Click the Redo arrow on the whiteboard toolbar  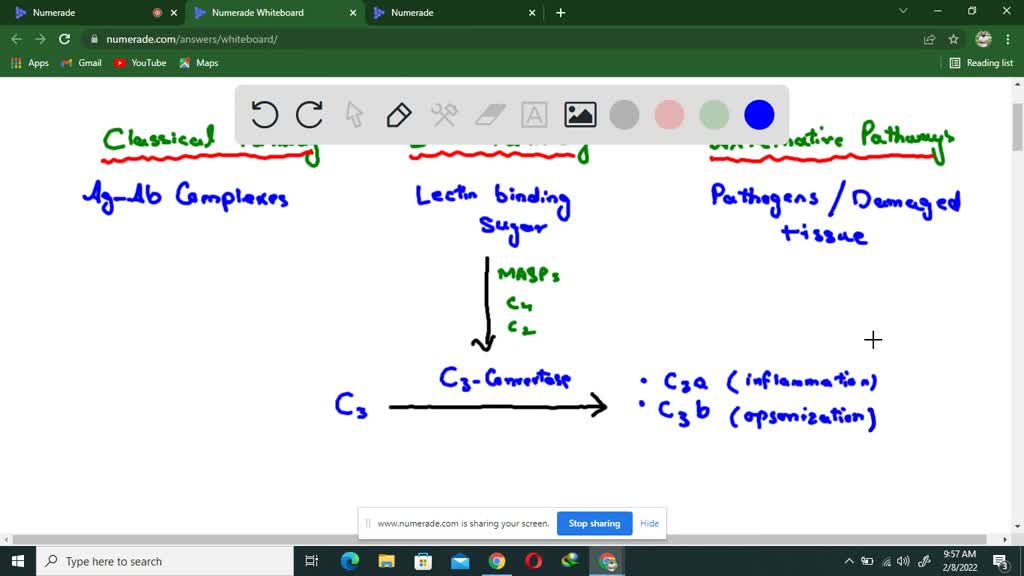(309, 115)
